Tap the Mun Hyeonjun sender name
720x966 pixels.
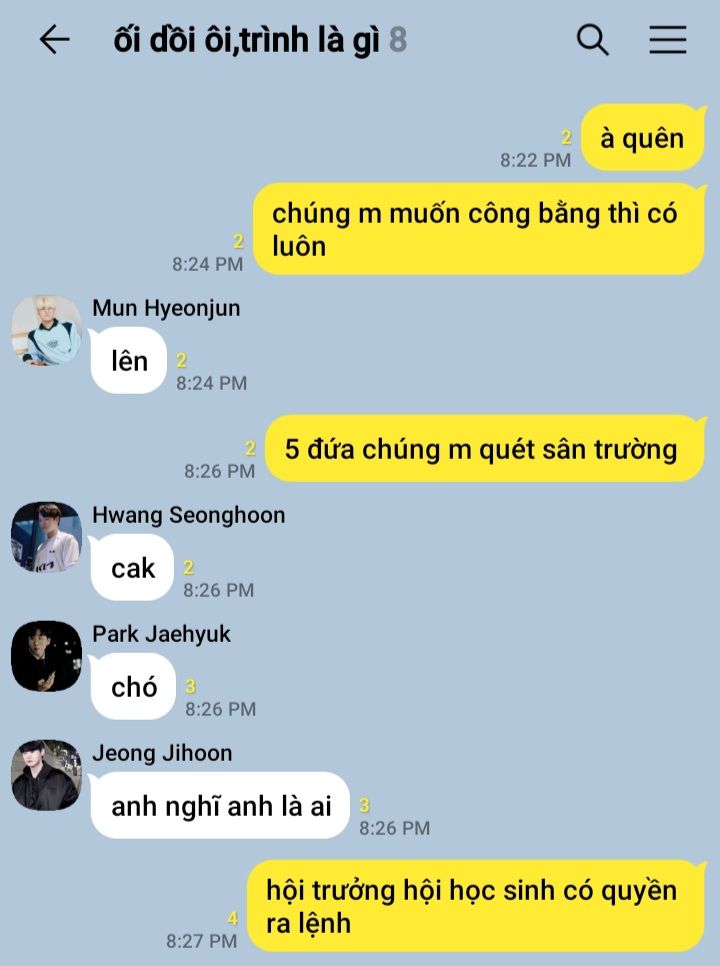(x=166, y=308)
